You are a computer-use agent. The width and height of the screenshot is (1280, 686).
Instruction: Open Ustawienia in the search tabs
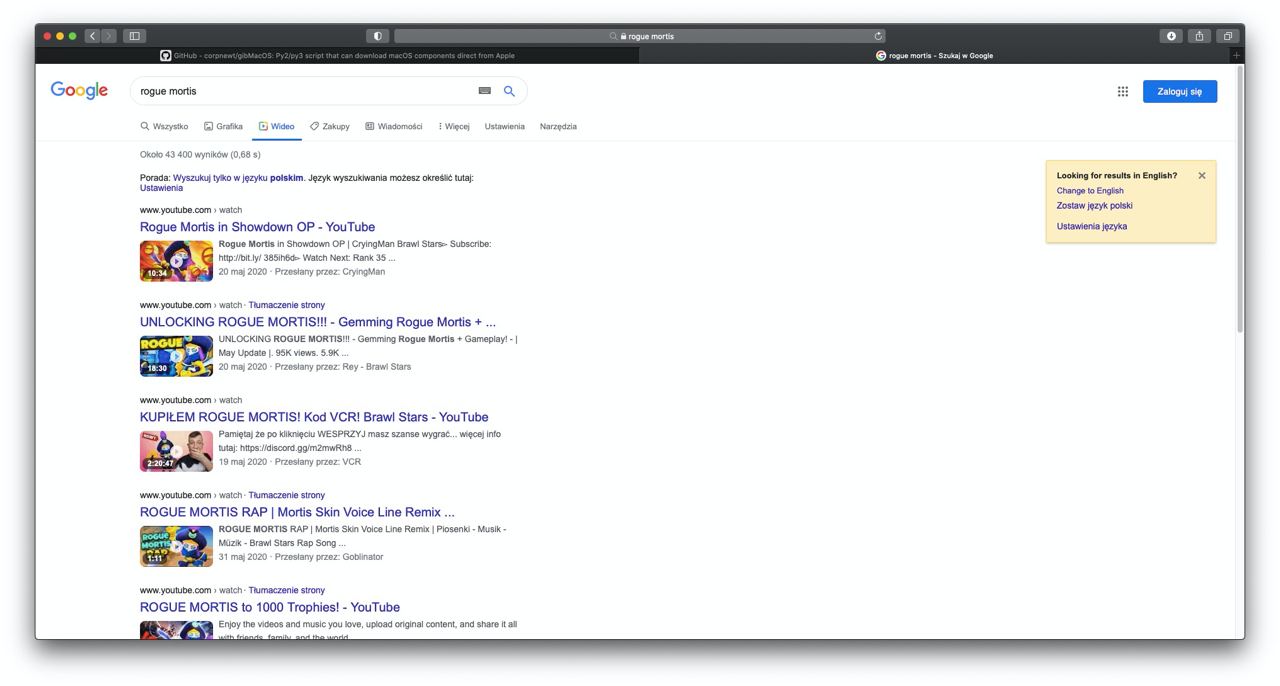(505, 126)
